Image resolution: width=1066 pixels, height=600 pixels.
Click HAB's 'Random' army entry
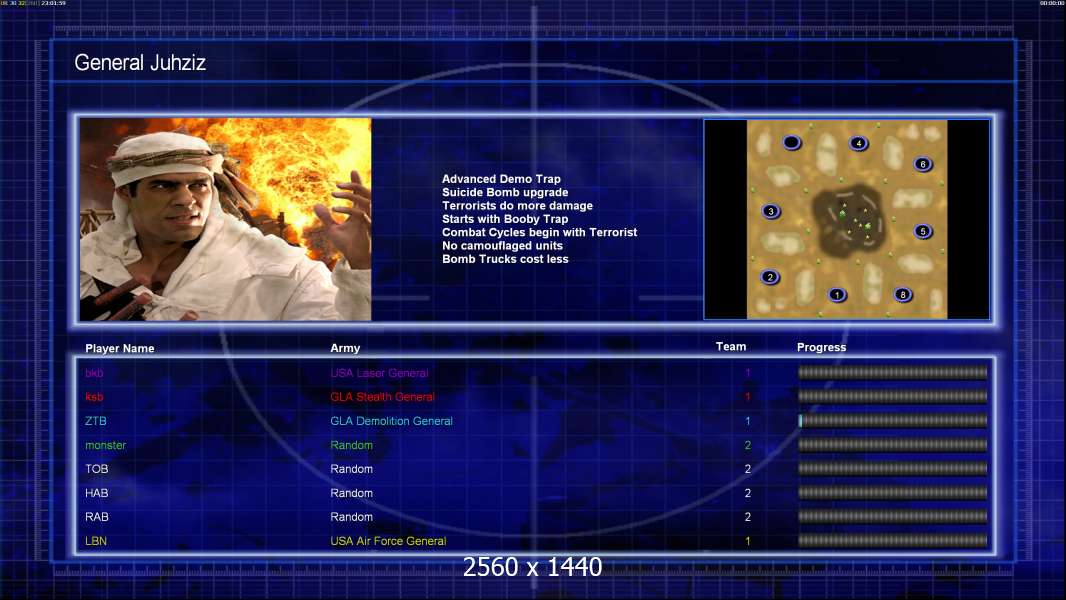click(x=351, y=493)
